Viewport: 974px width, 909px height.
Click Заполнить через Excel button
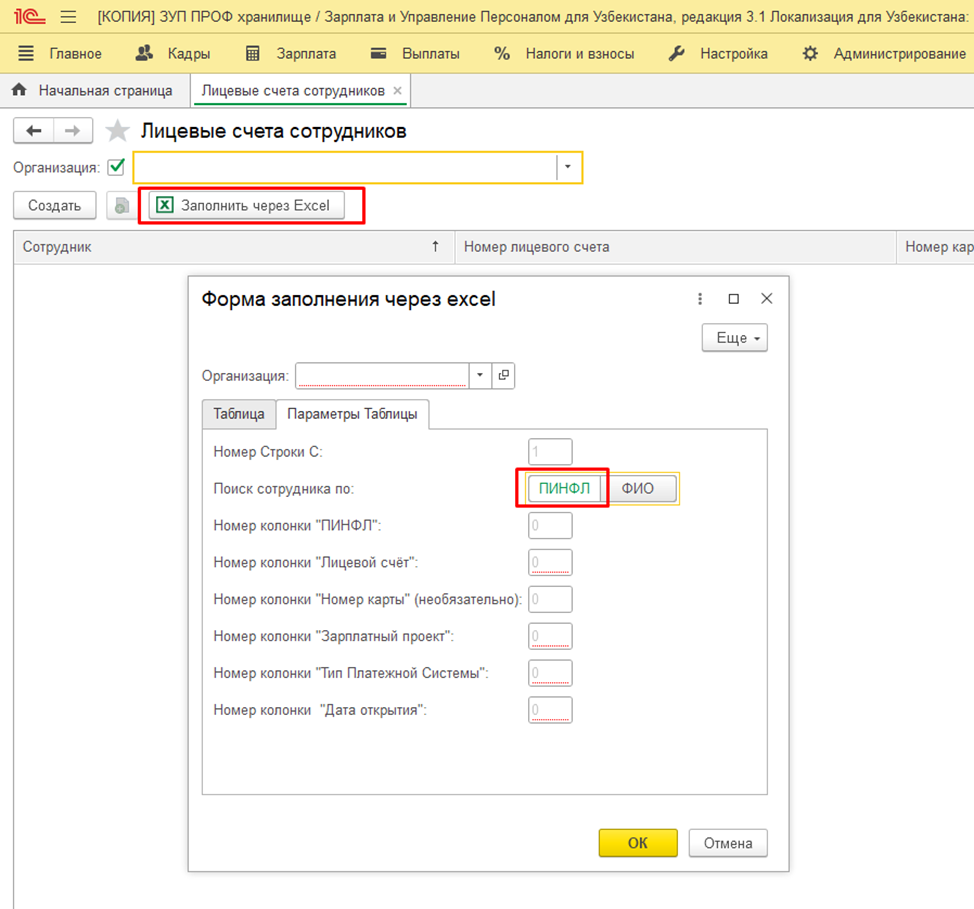246,206
